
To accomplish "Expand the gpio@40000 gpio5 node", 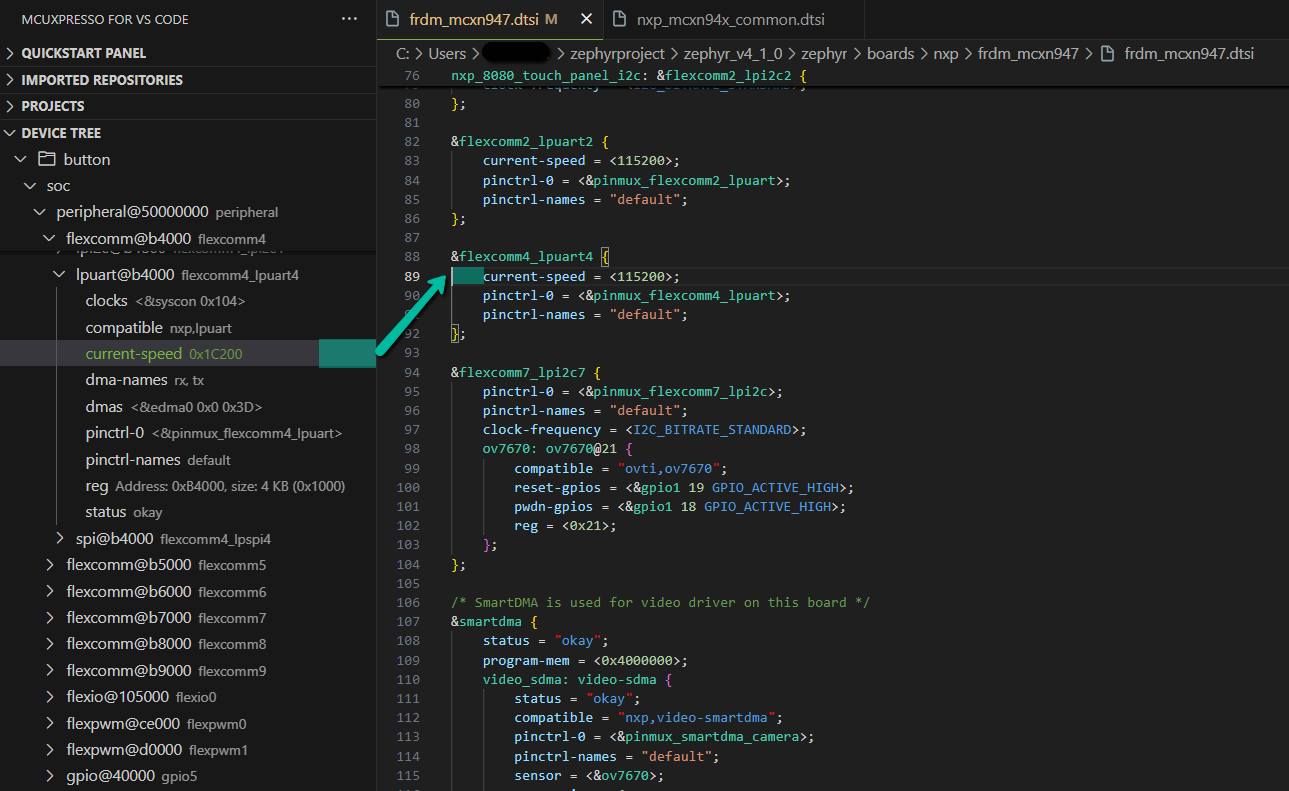I will click(48, 775).
